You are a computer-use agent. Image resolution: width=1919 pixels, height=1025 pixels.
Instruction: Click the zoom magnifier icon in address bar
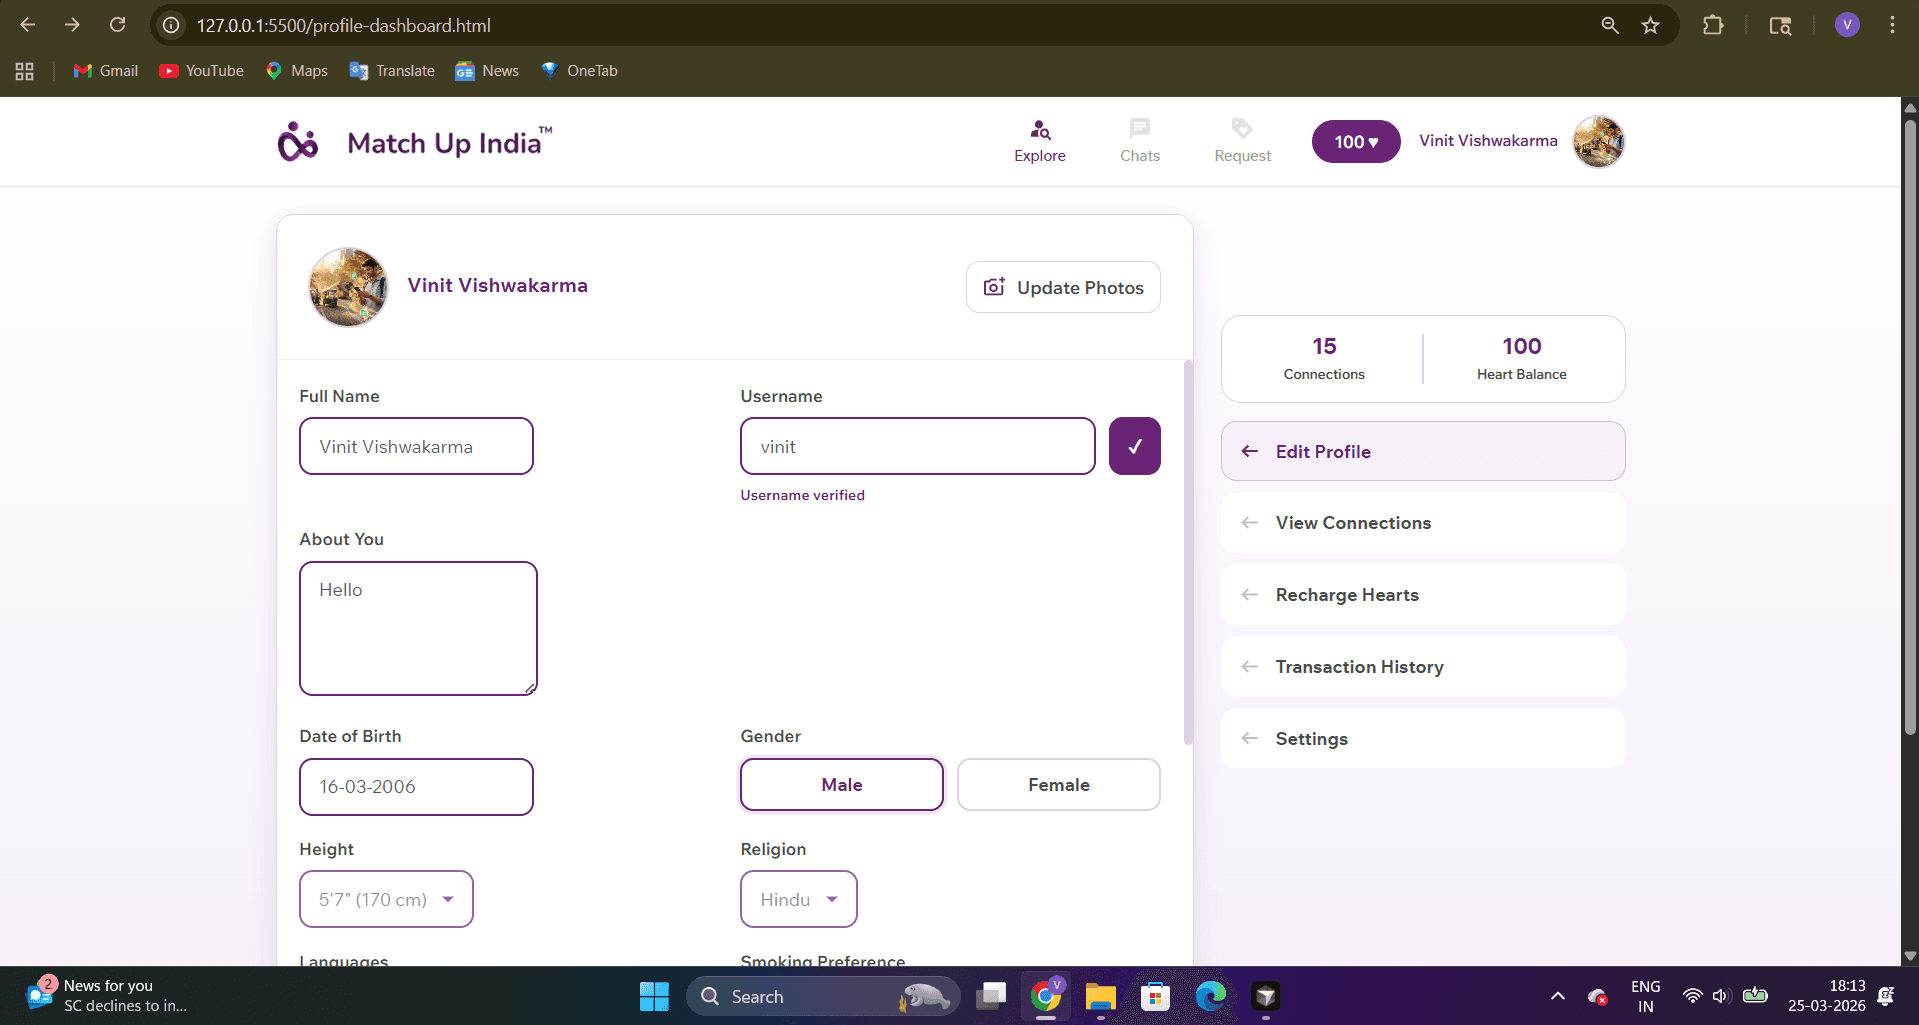tap(1609, 25)
